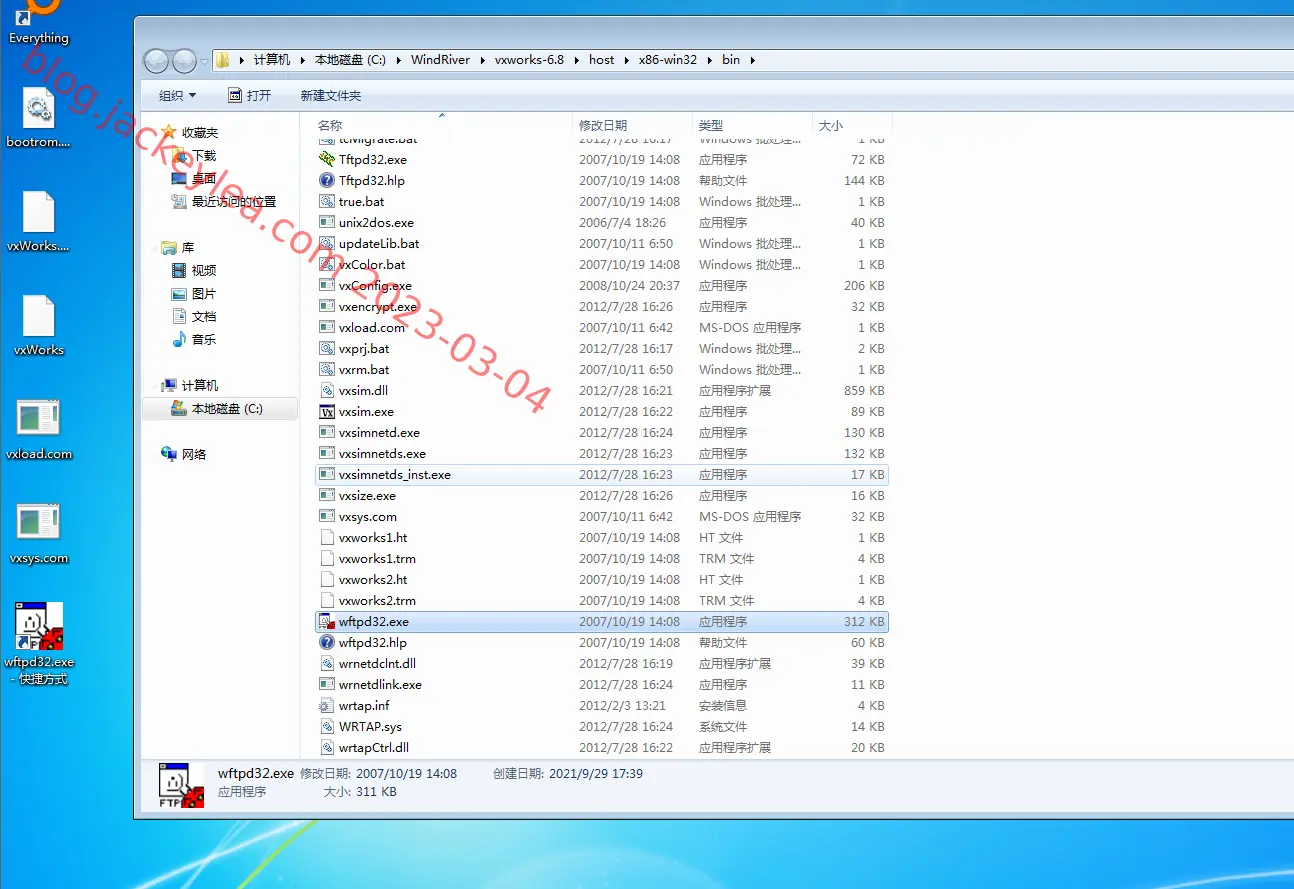Viewport: 1294px width, 889px height.
Task: Collapse the 库 tree node arrow
Action: click(x=153, y=248)
